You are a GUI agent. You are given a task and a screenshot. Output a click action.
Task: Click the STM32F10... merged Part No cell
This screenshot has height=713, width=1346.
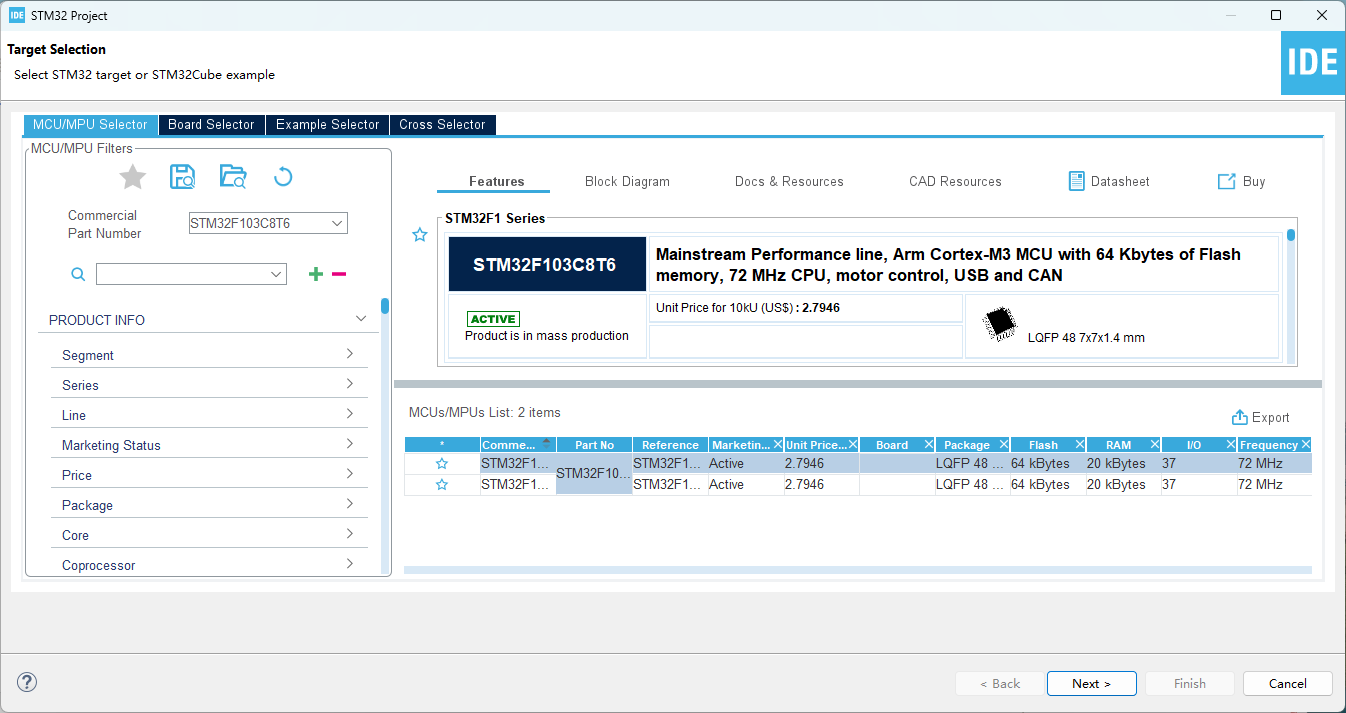[x=594, y=474]
